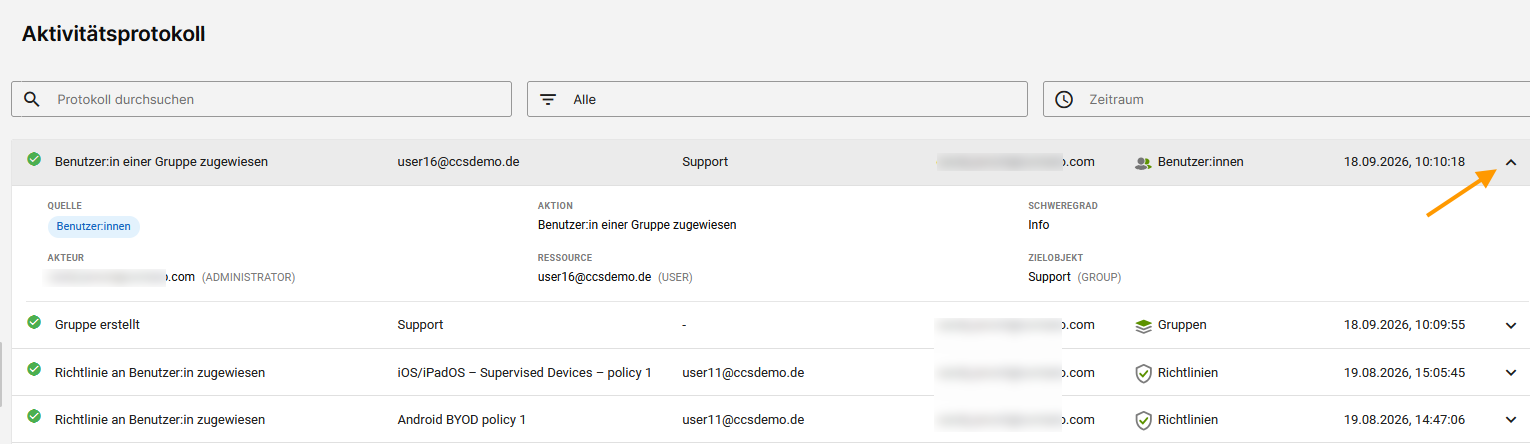Click Android BYOD policy 1 text
The image size is (1530, 444).
pos(462,420)
